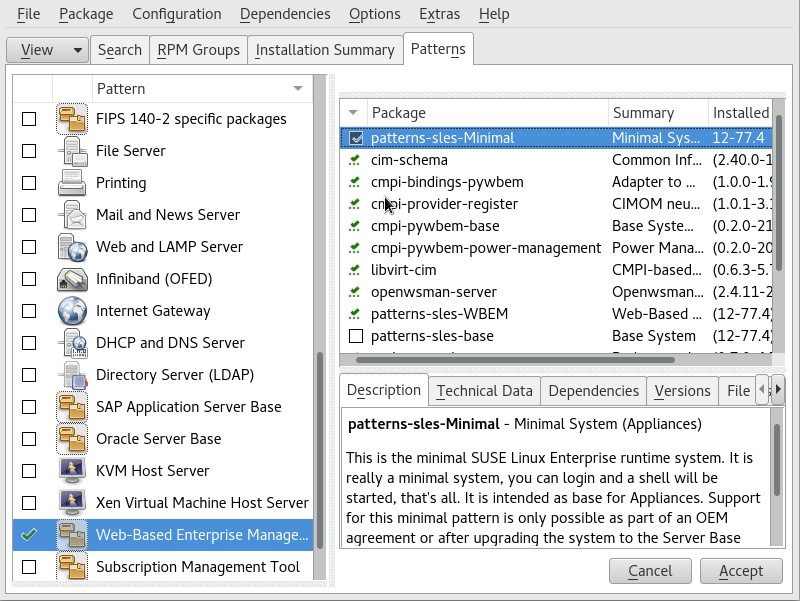Click the Infiniband (OFED) pattern icon
The image size is (800, 601).
(x=72, y=279)
